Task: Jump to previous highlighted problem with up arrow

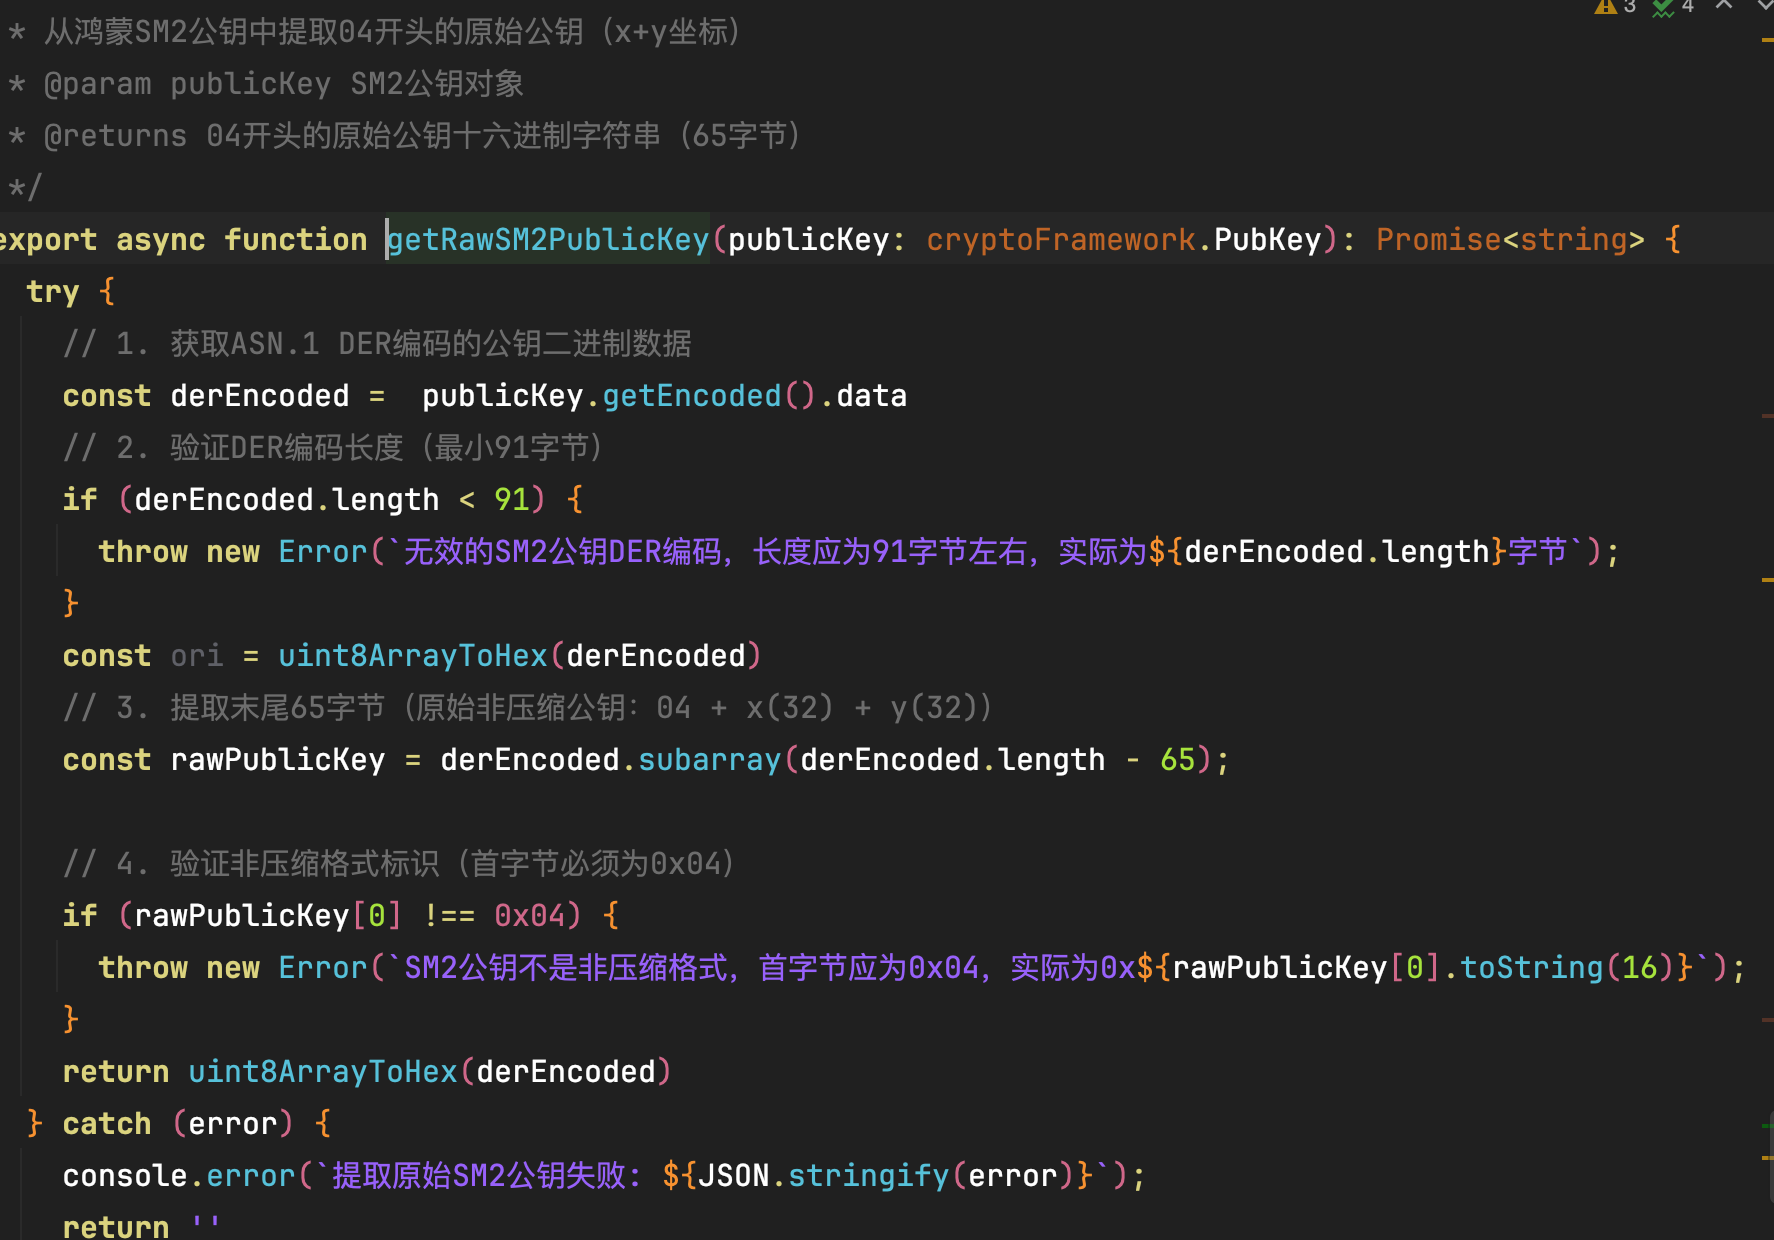Action: click(x=1724, y=5)
